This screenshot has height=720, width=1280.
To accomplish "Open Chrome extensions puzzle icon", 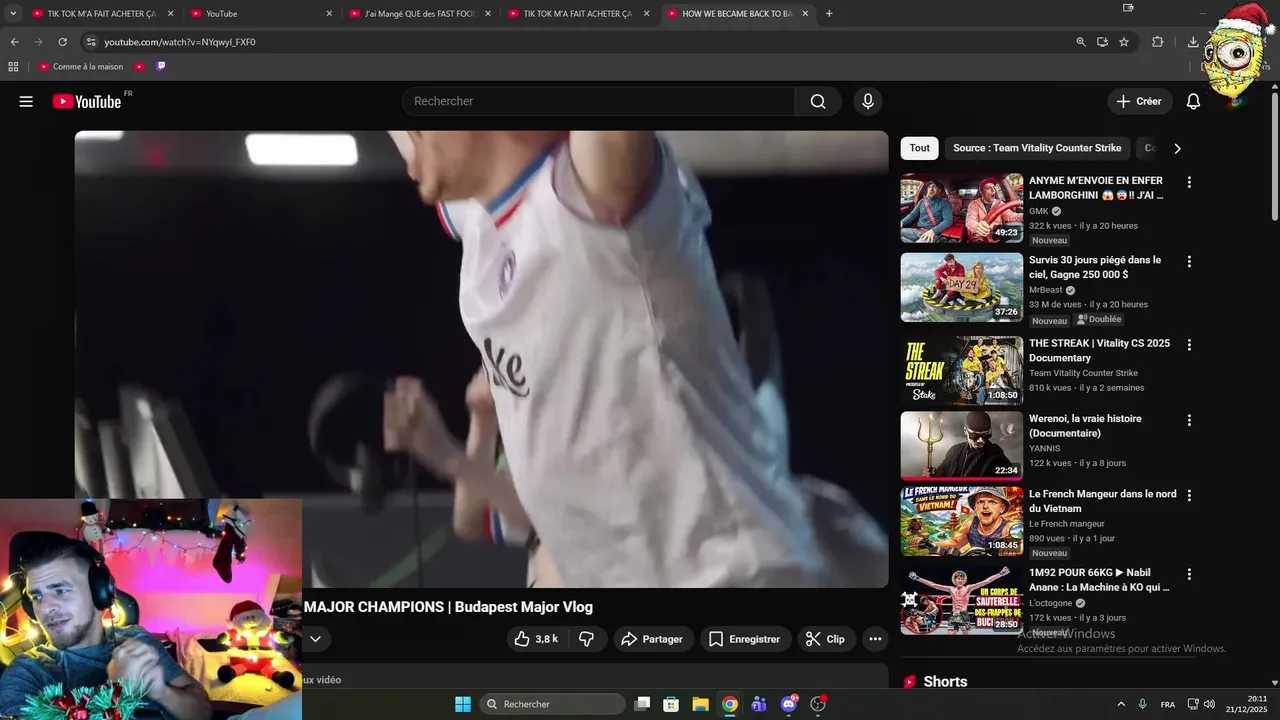I will tap(1158, 42).
